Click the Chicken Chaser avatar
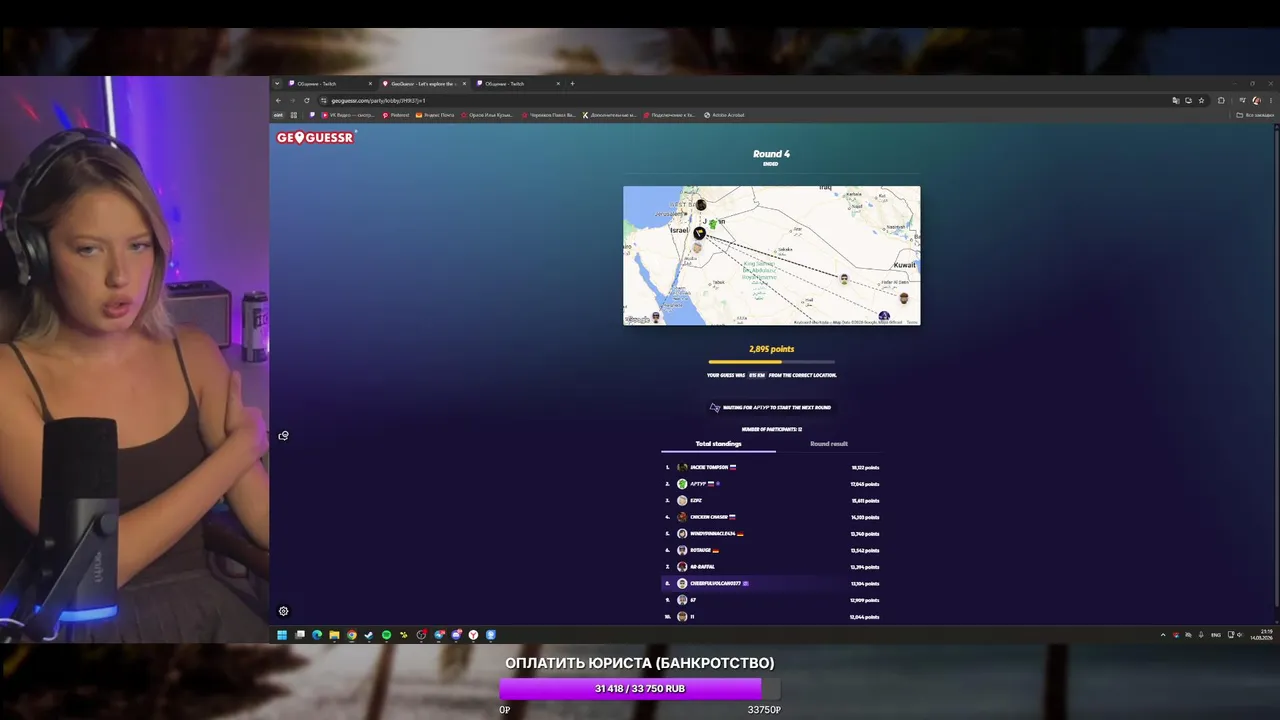The image size is (1280, 720). (x=682, y=517)
